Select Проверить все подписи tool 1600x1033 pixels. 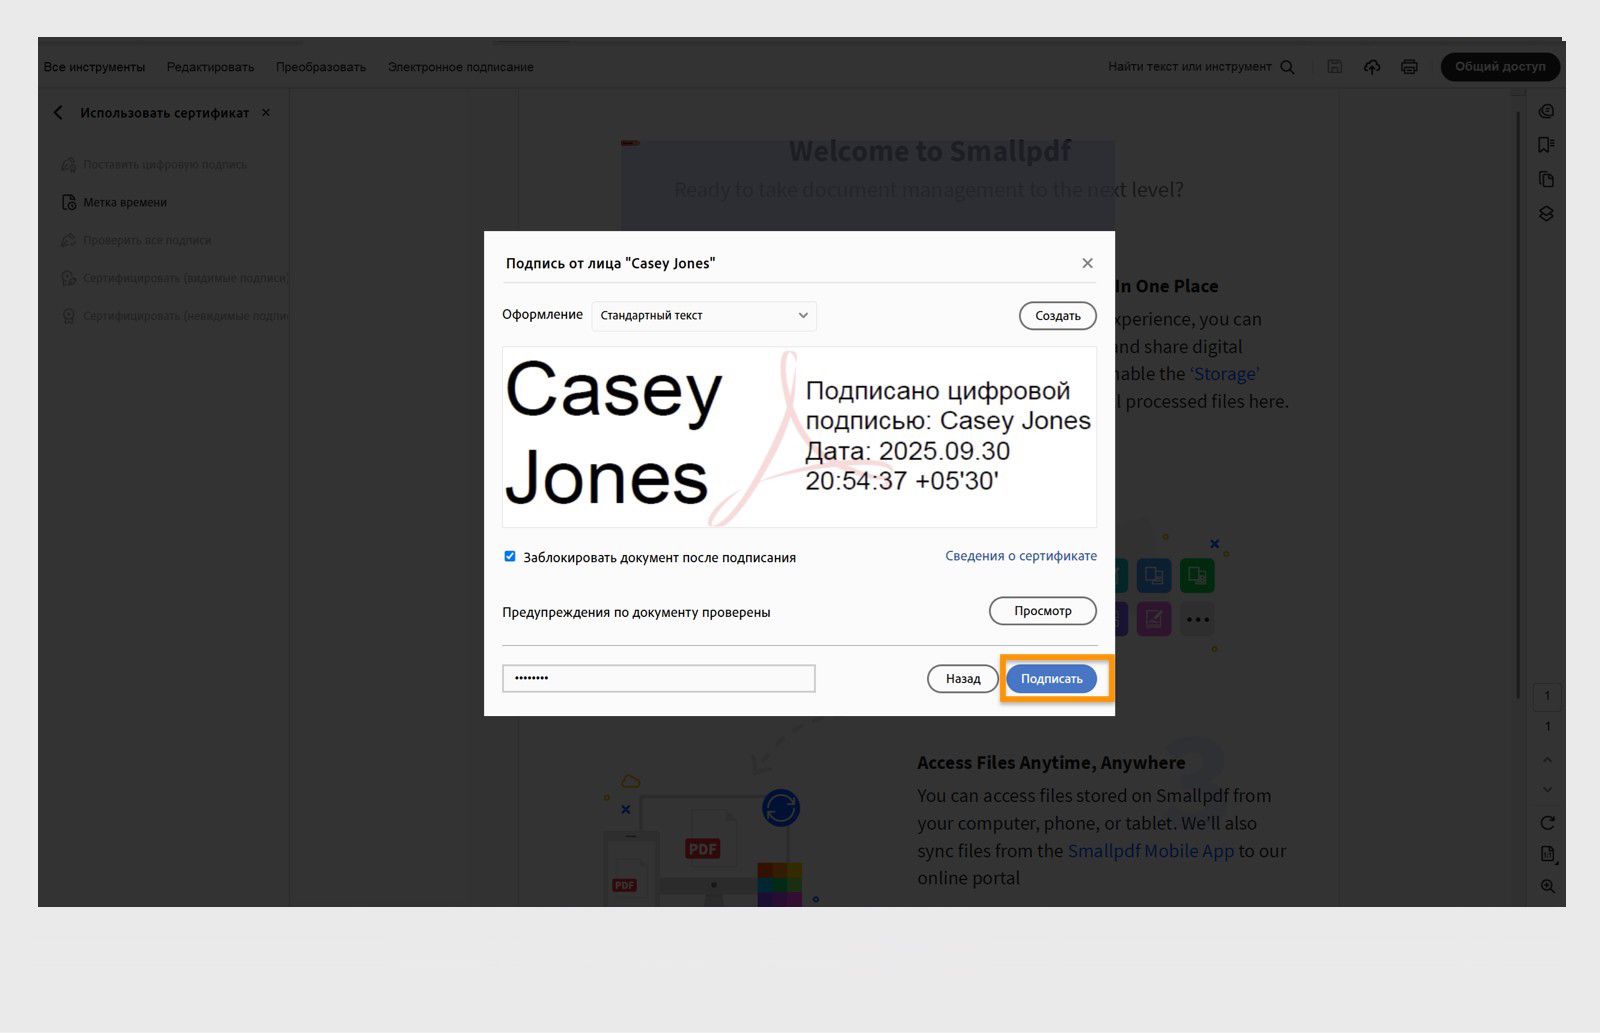(137, 240)
